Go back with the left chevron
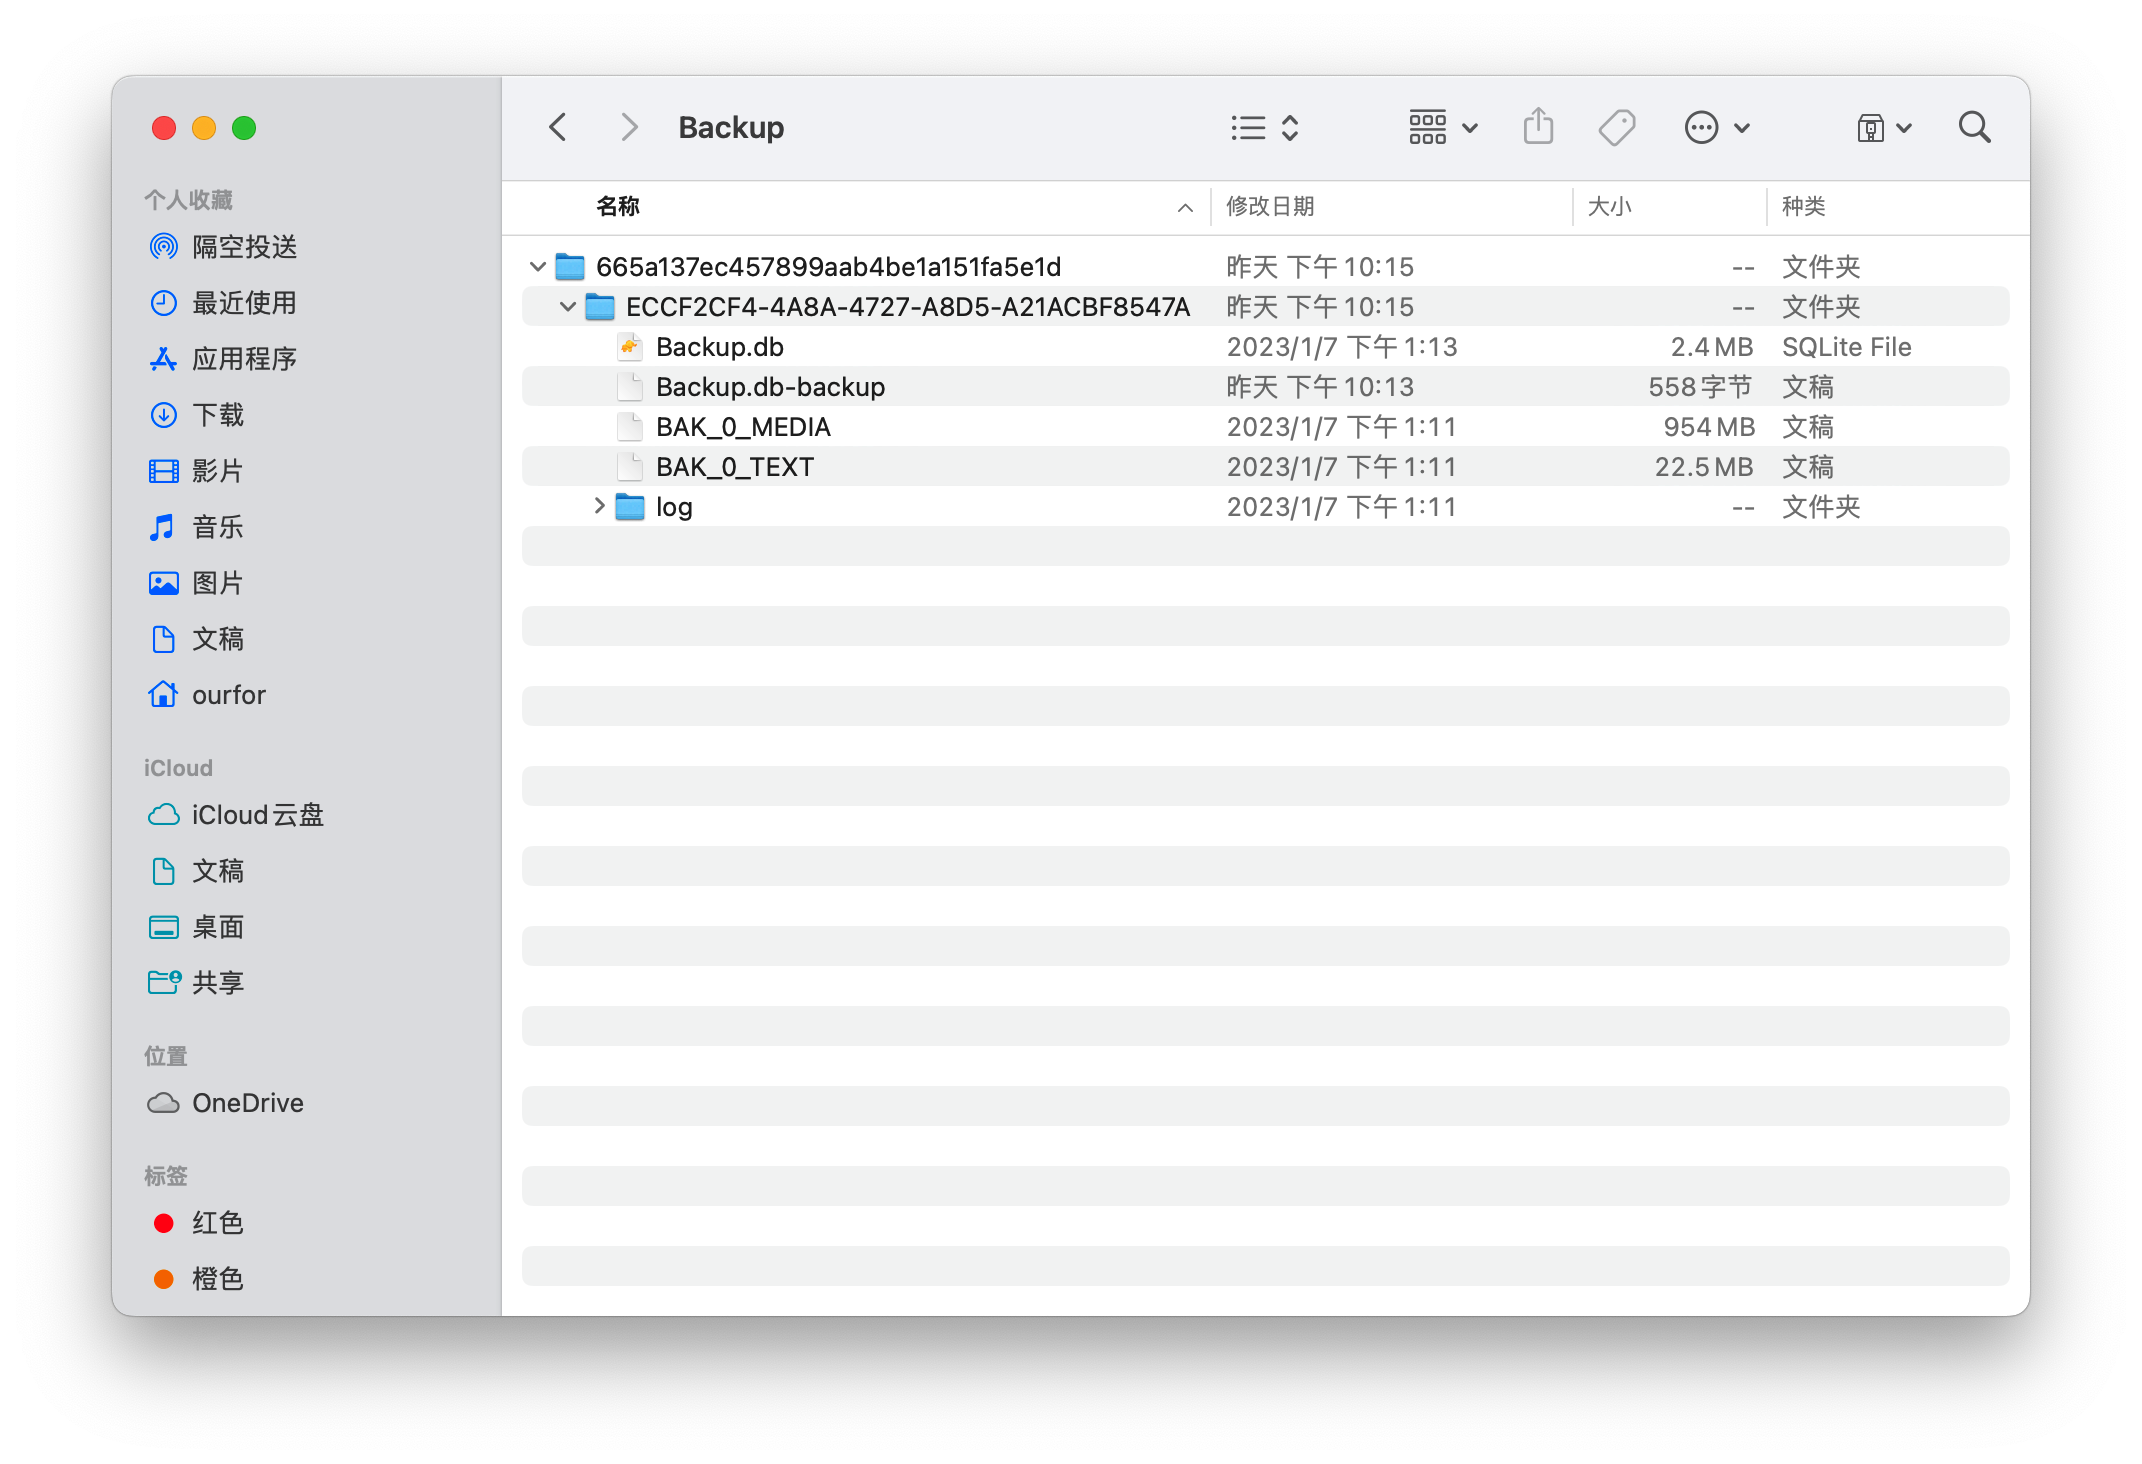The image size is (2142, 1464). point(558,127)
